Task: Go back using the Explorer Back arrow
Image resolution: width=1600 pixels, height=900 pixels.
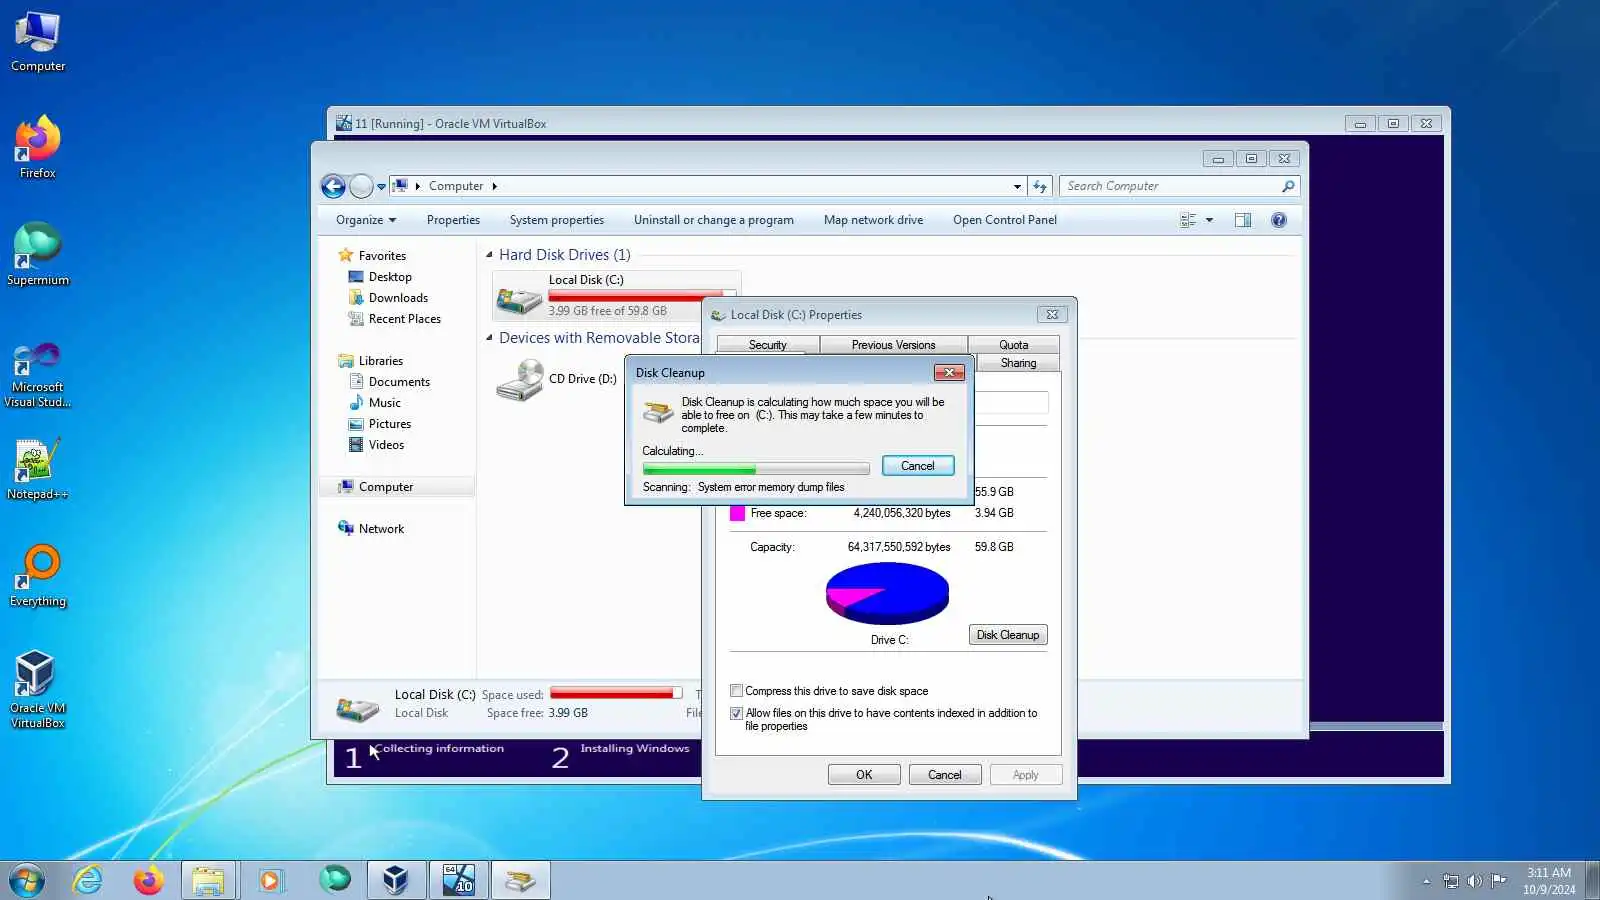Action: [333, 186]
